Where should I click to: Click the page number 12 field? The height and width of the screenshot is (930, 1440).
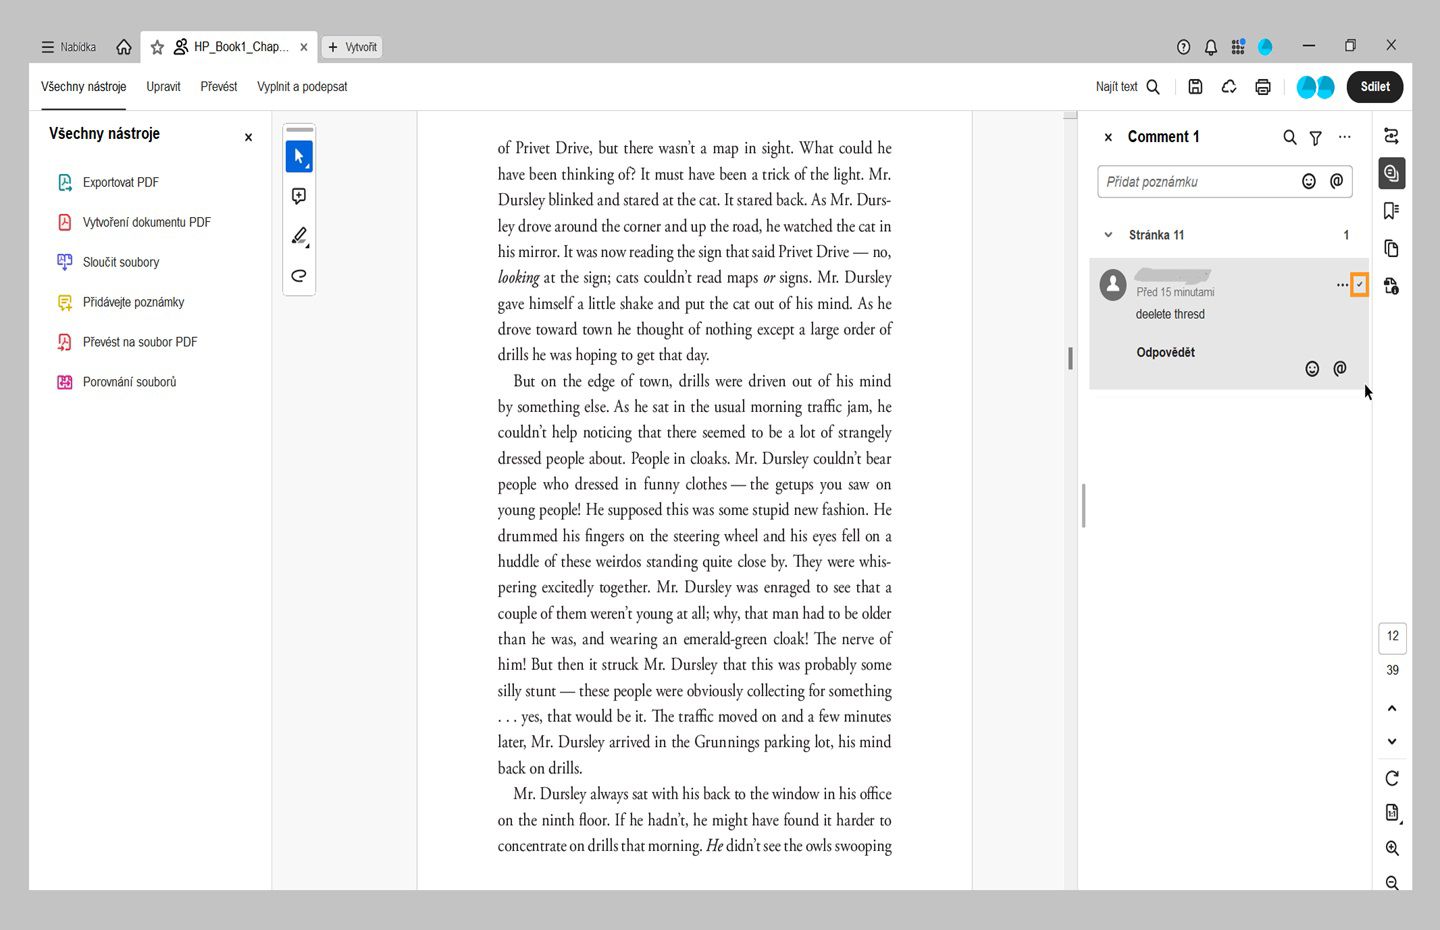(x=1393, y=637)
